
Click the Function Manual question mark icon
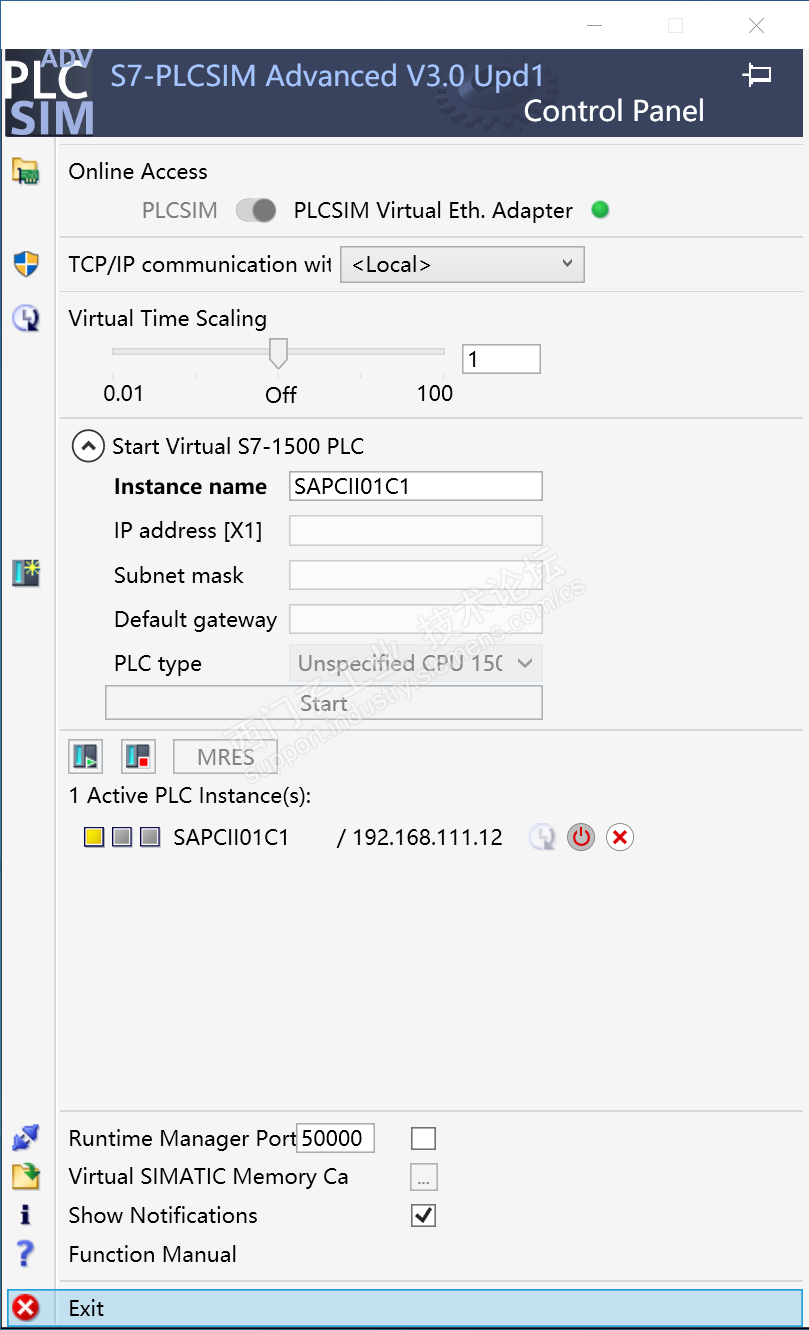coord(25,1254)
